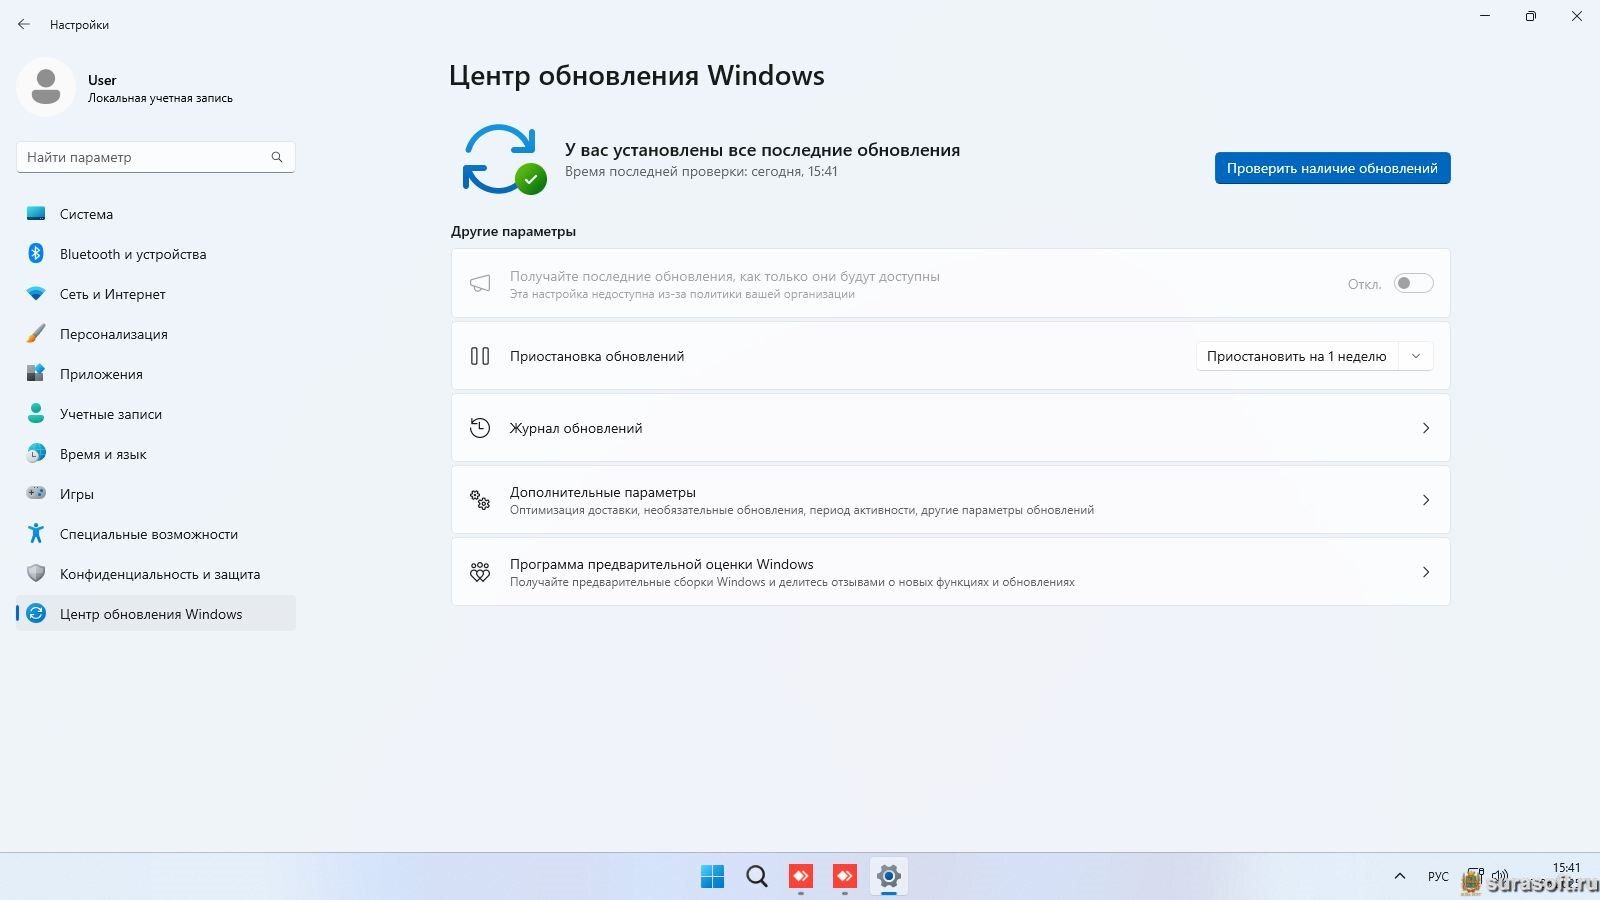This screenshot has height=900, width=1600.
Task: Open Журнал обновлений row
Action: (950, 428)
